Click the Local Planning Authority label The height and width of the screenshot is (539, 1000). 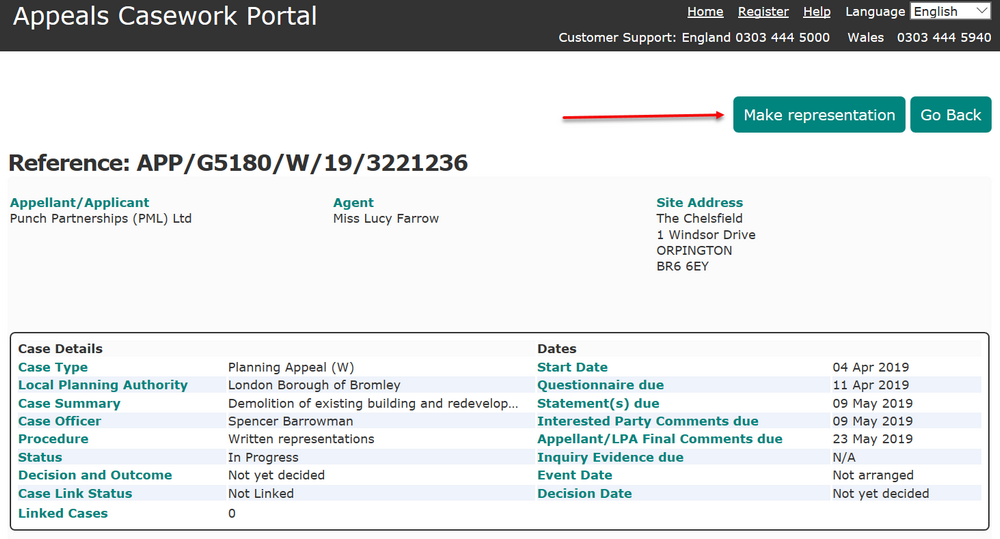103,385
